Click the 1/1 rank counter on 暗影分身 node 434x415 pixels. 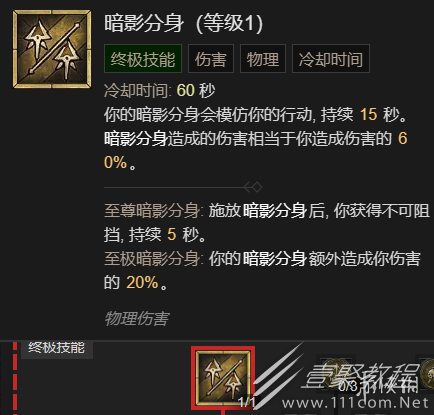247,402
